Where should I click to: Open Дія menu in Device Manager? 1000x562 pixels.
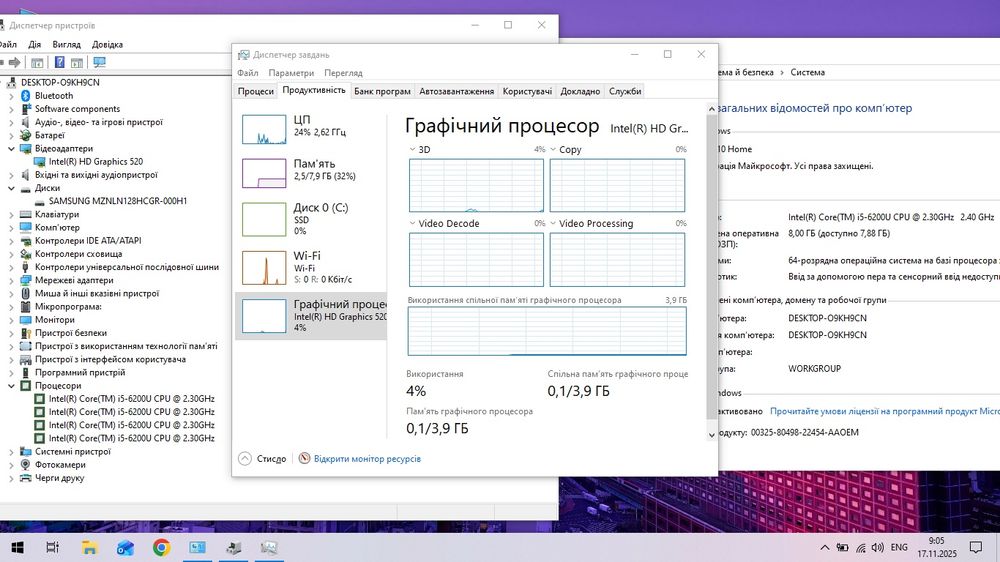tap(34, 45)
